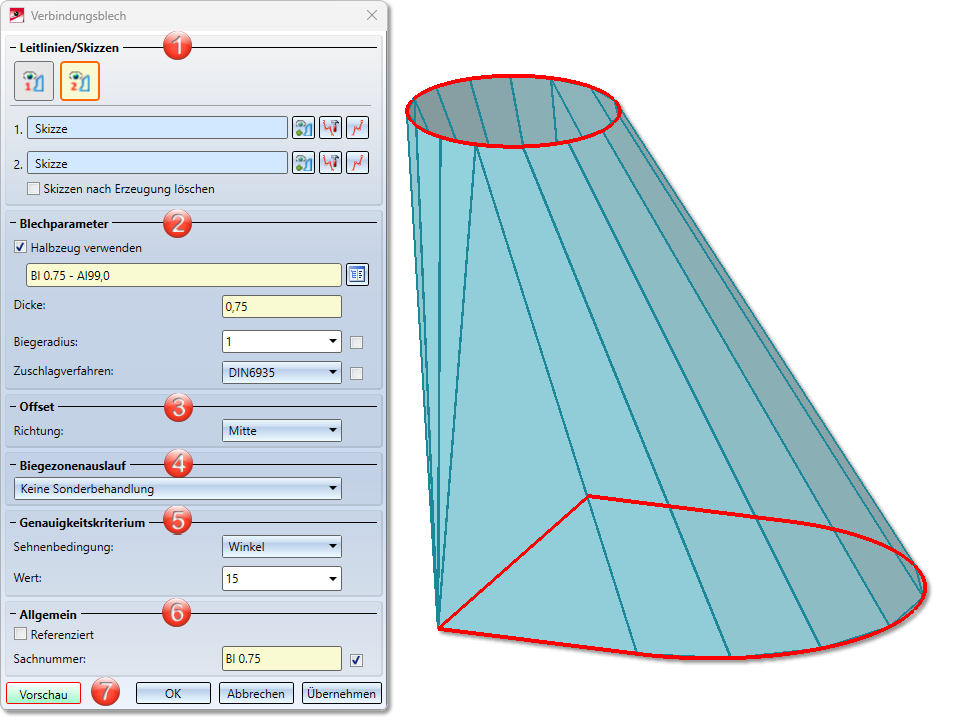Screen dimensions: 960x722
Task: Click the OK button
Action: pyautogui.click(x=173, y=693)
